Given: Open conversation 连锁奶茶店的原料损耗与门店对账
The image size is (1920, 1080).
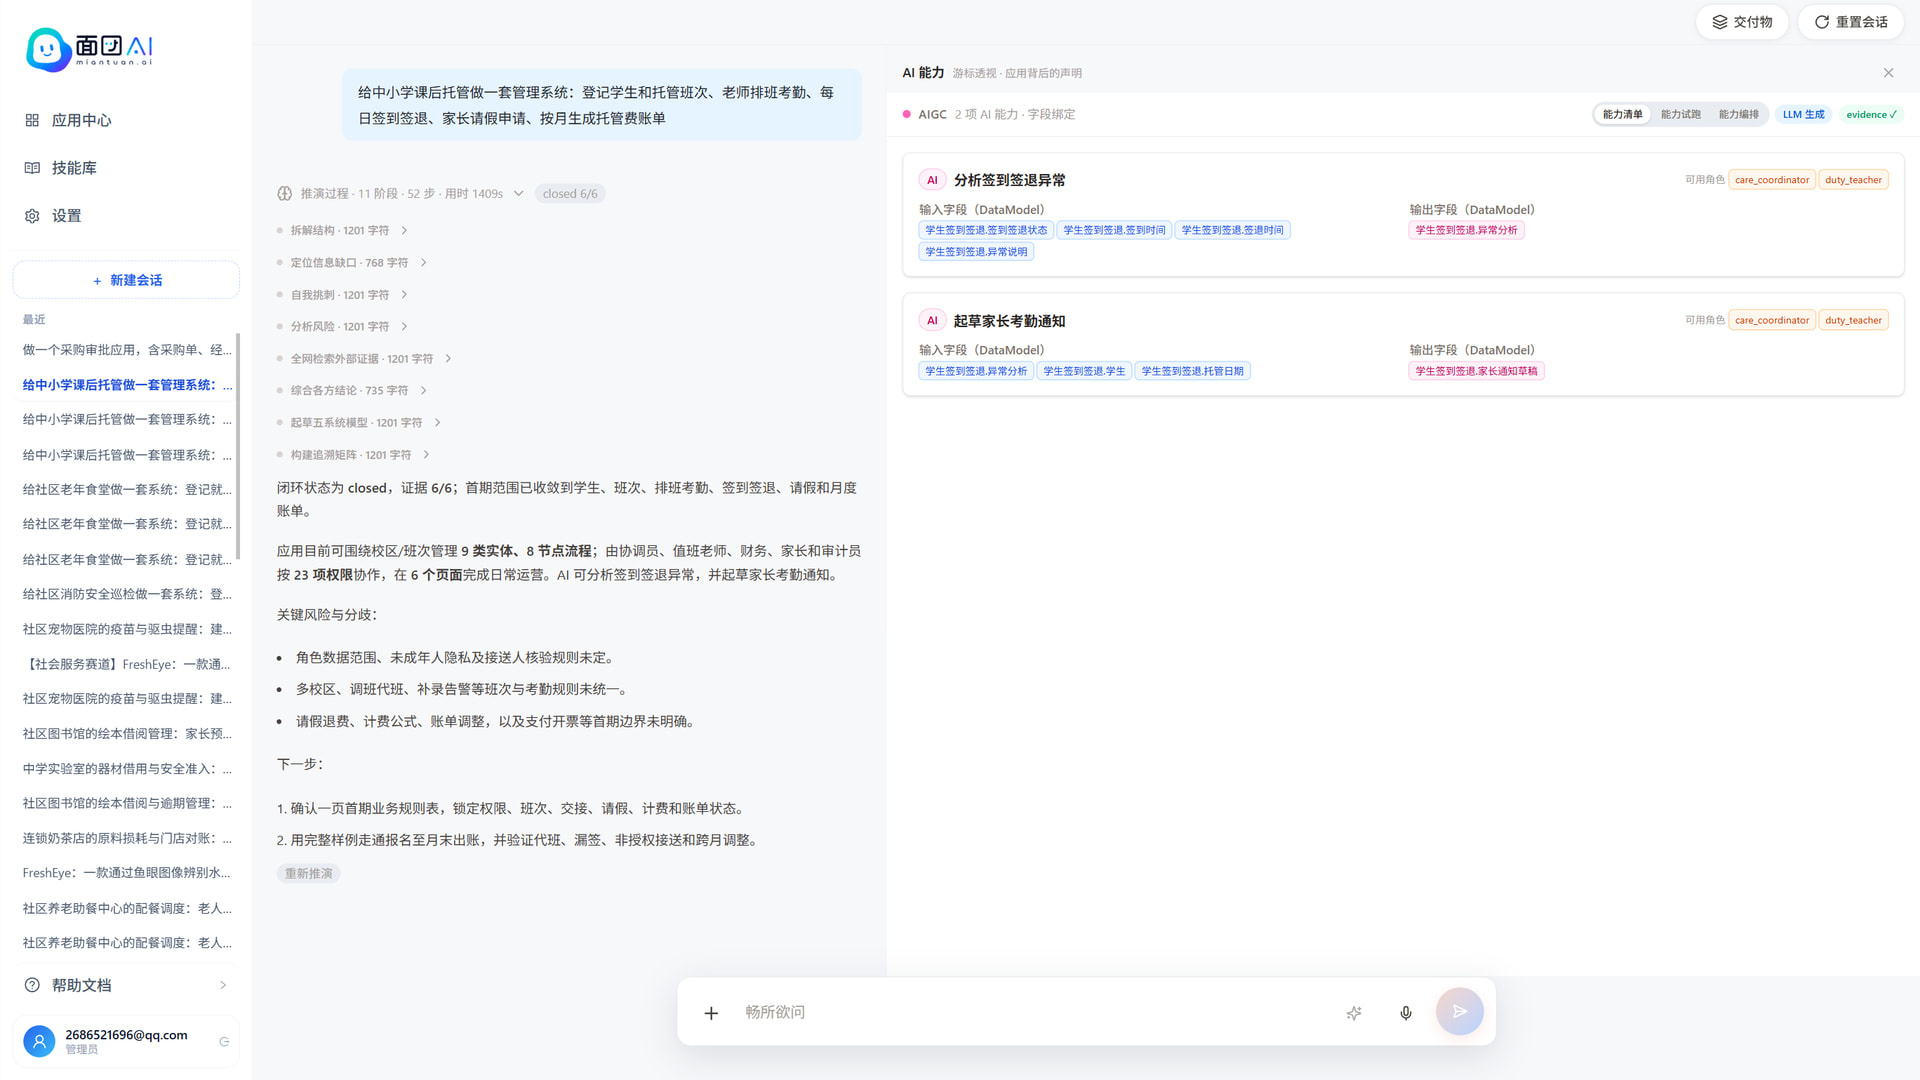Looking at the screenshot, I should 127,838.
